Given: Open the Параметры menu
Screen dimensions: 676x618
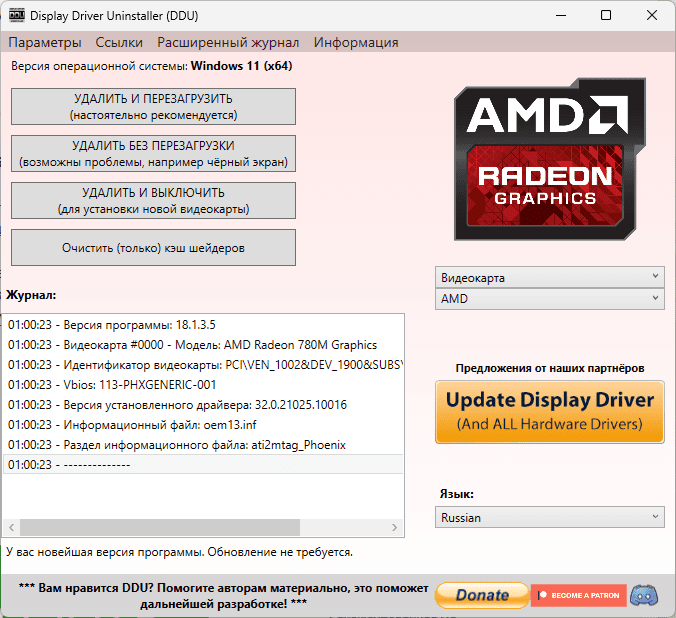Looking at the screenshot, I should [x=45, y=42].
